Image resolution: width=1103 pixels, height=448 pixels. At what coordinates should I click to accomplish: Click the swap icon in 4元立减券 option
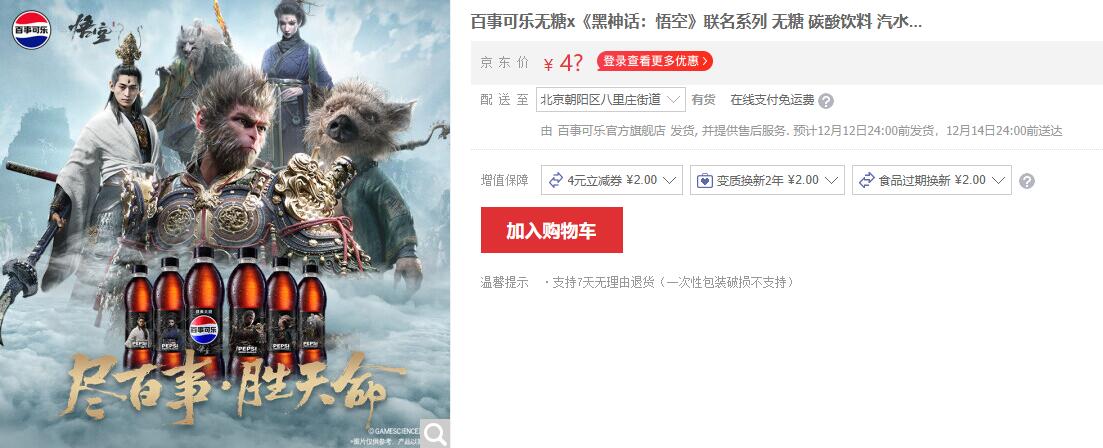pos(556,180)
